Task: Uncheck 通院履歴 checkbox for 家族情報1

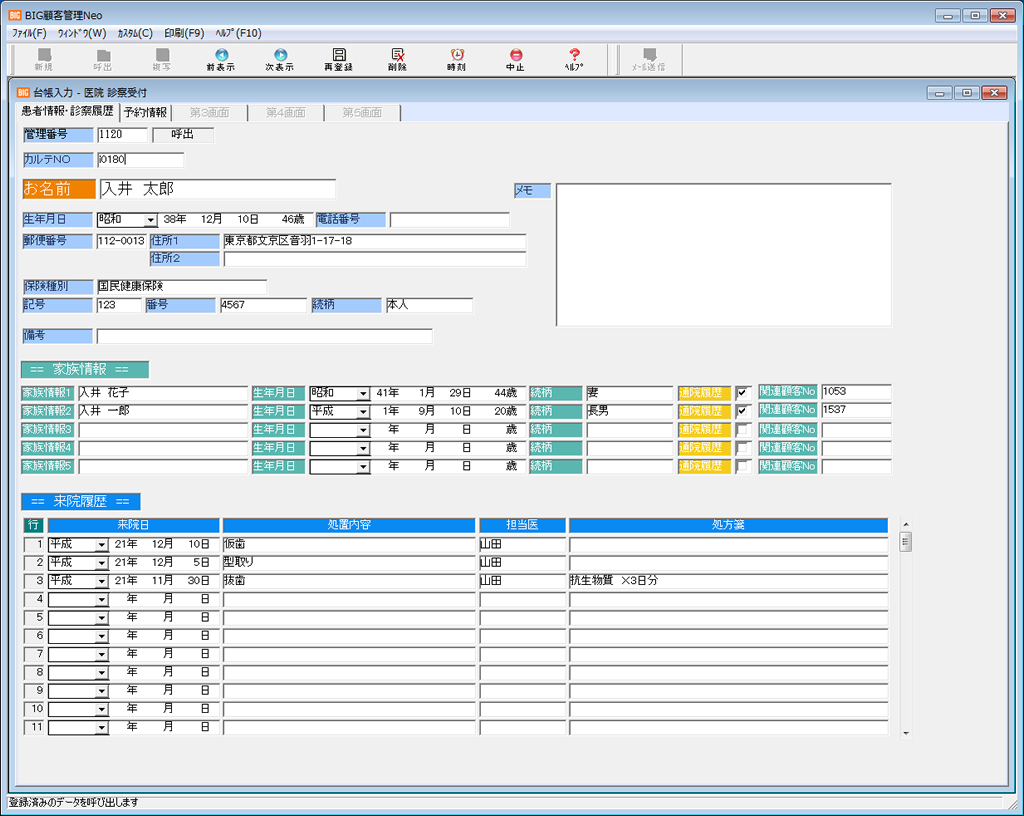Action: point(742,393)
